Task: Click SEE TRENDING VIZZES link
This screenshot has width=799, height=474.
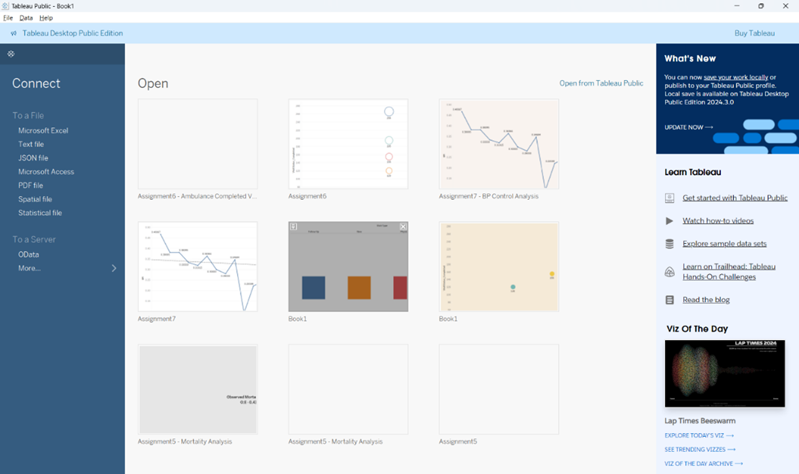Action: (700, 450)
